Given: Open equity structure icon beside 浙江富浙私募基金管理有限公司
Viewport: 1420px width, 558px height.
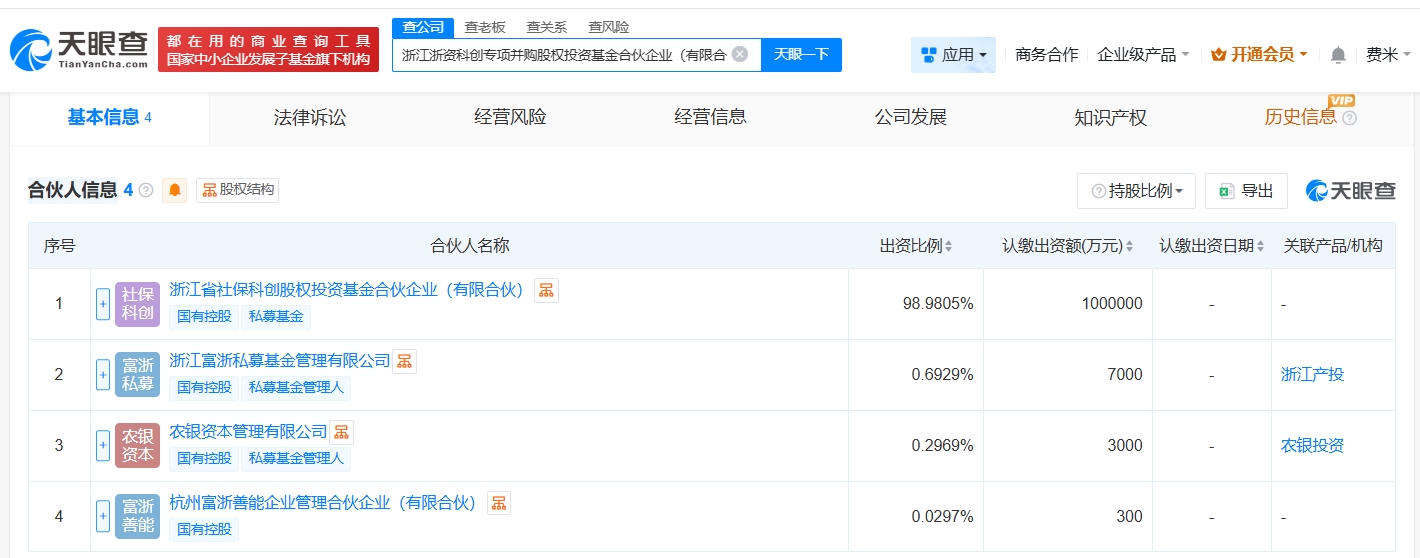Looking at the screenshot, I should pos(404,361).
